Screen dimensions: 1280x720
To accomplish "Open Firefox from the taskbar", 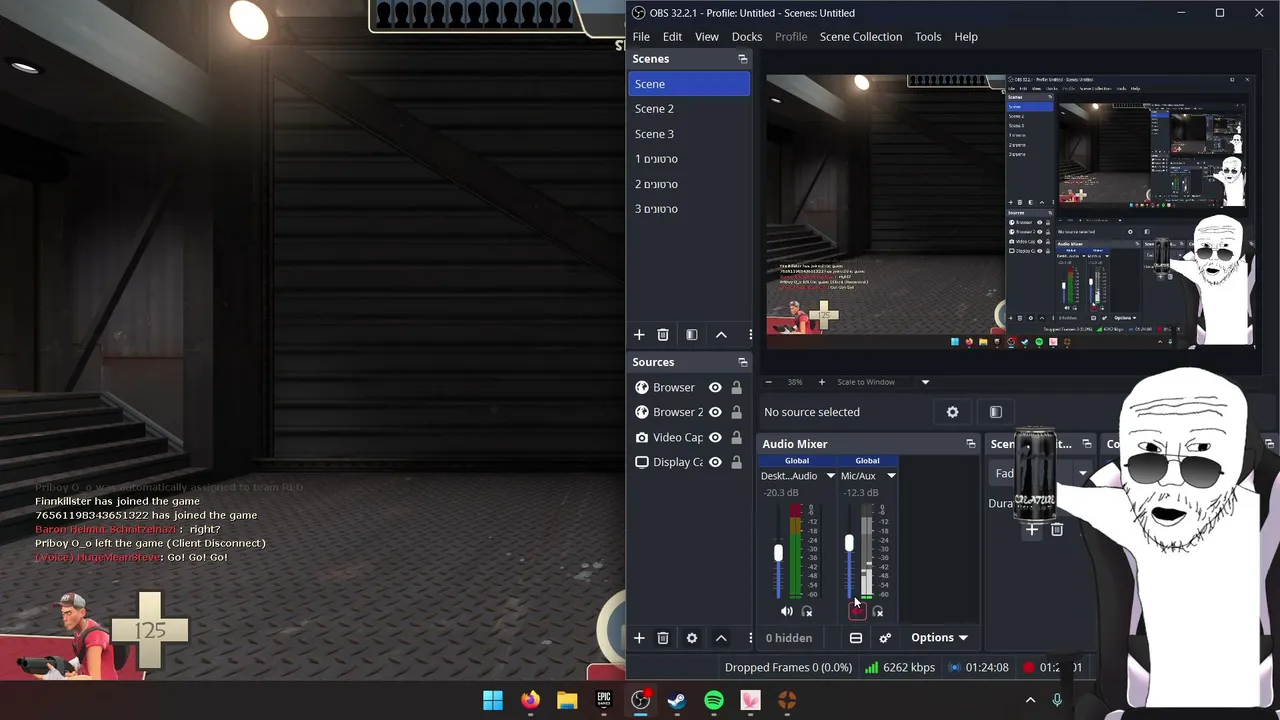I will (x=530, y=701).
